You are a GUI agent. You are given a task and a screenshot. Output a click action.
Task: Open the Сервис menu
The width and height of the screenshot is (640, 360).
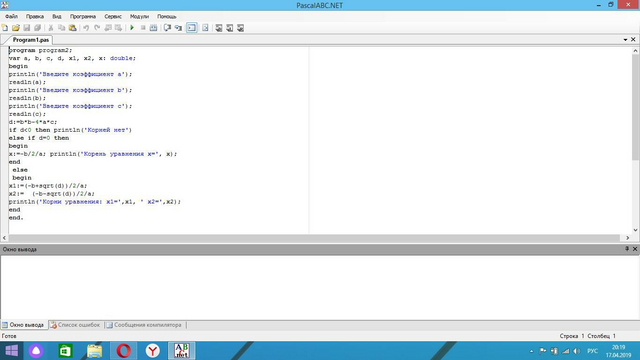113,16
